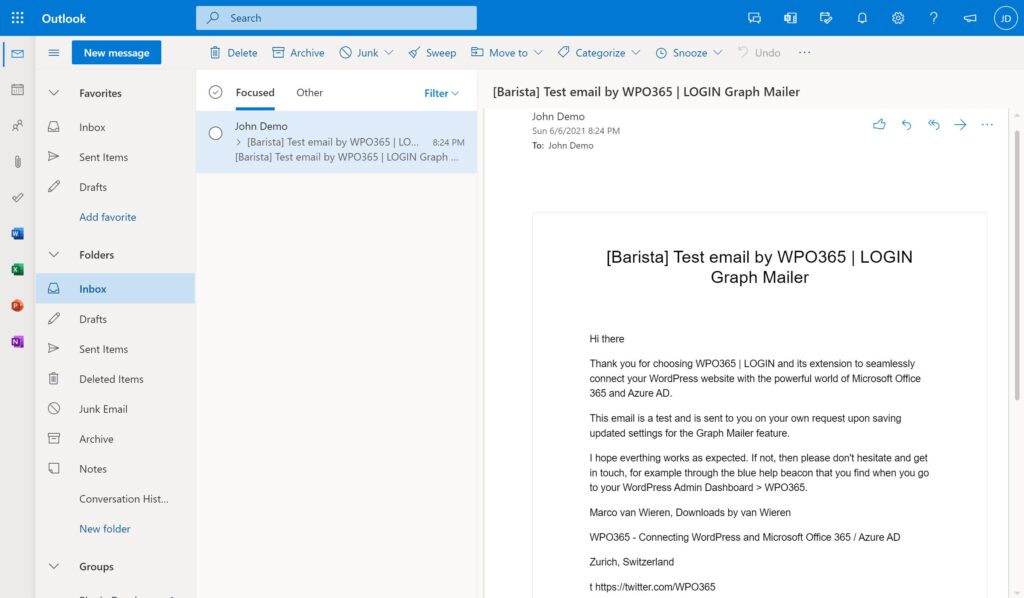Click the reading pane vertical scrollbar
Image resolution: width=1024 pixels, height=598 pixels.
point(1017,264)
